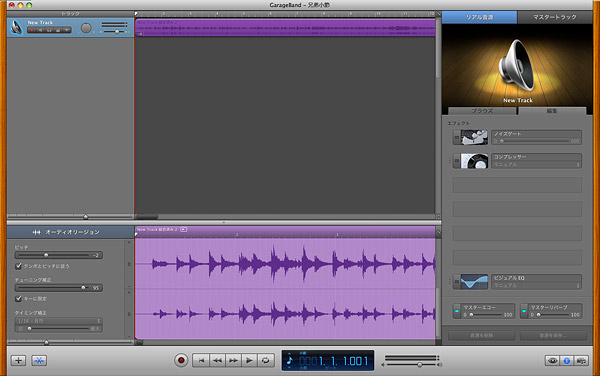This screenshot has width=600, height=376.
Task: Open the 編集 tab
Action: (552, 111)
